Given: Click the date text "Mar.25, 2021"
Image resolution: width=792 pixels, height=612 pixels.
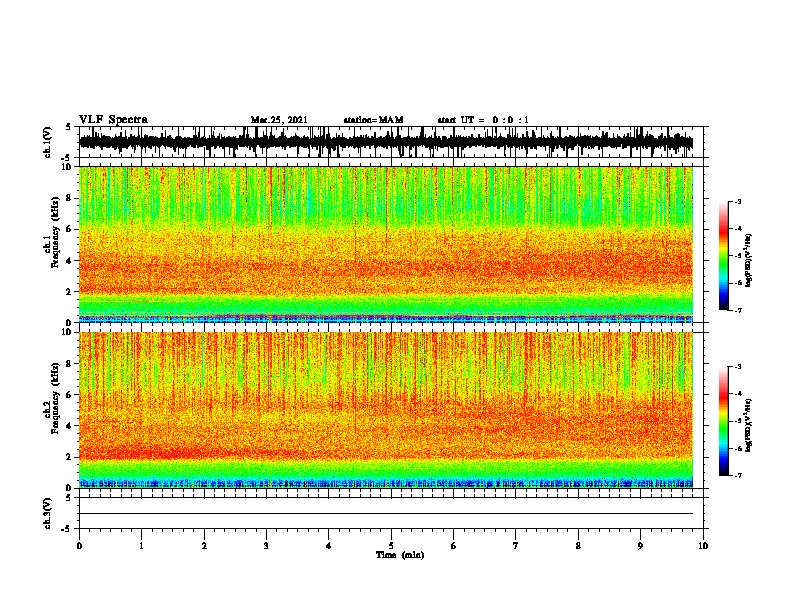Looking at the screenshot, I should pyautogui.click(x=279, y=120).
